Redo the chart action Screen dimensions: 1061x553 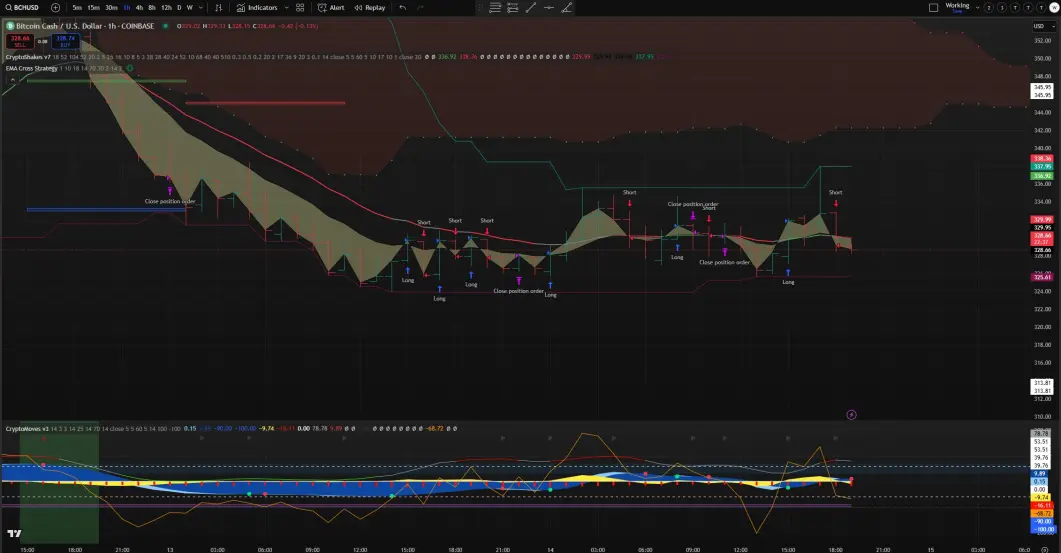tap(420, 7)
